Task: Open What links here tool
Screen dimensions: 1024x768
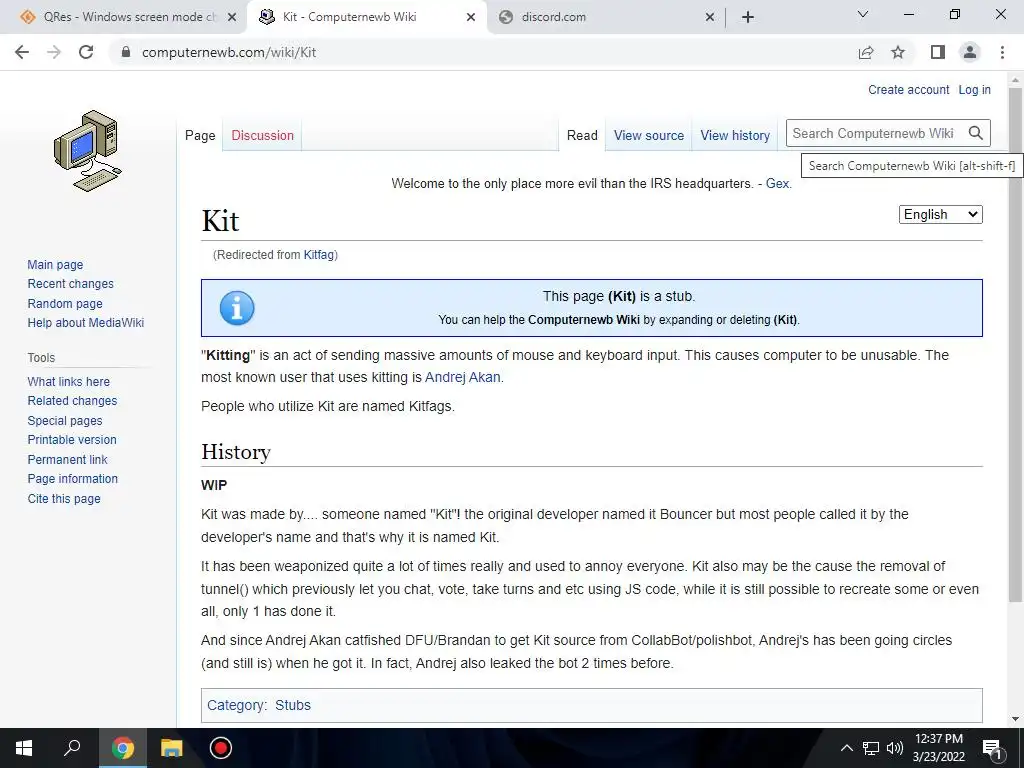Action: pyautogui.click(x=69, y=381)
